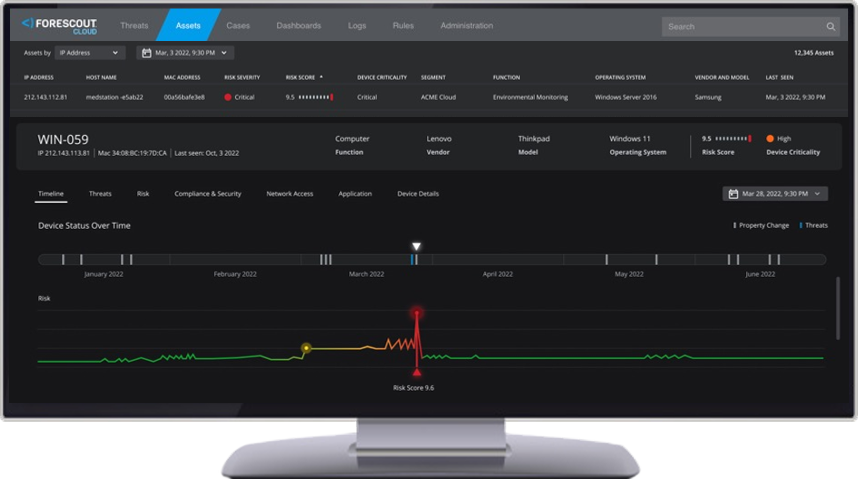This screenshot has height=479, width=858.
Task: Open the Administration tab
Action: 467,25
